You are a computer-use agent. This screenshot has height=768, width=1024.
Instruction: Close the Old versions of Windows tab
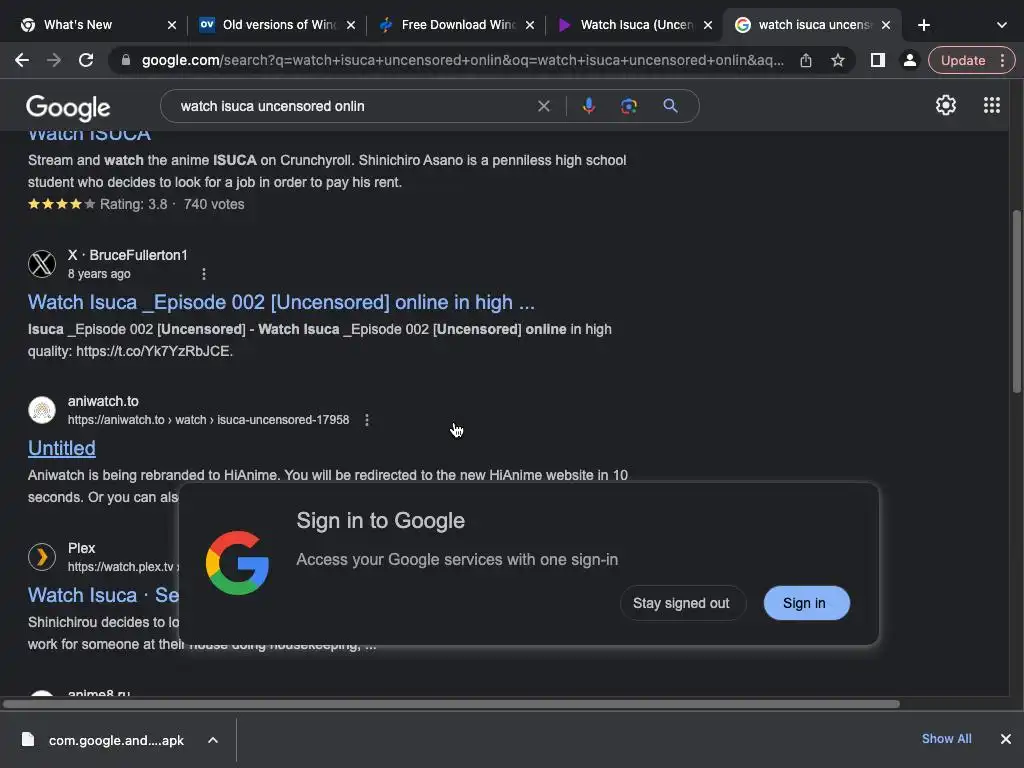pos(351,25)
